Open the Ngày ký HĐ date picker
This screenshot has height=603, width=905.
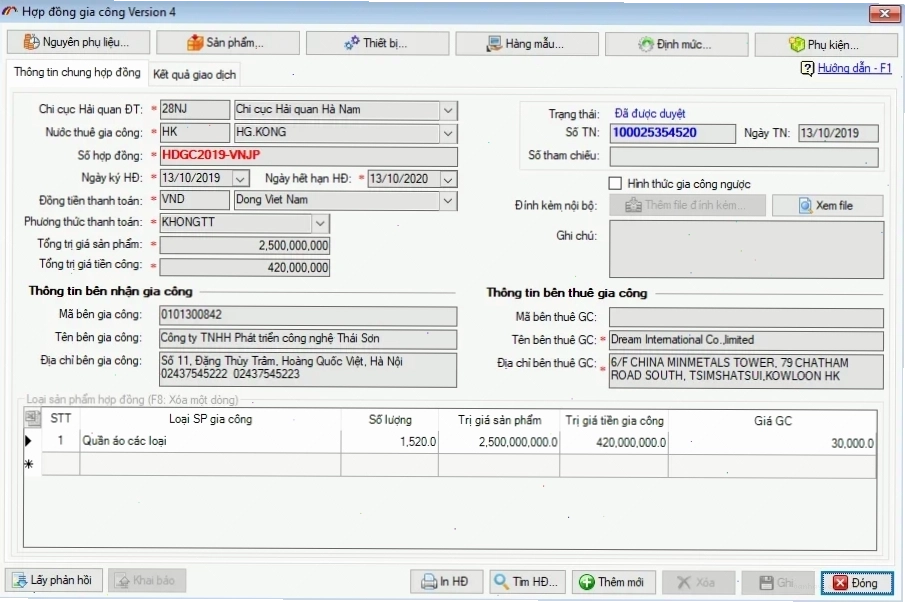pos(241,179)
